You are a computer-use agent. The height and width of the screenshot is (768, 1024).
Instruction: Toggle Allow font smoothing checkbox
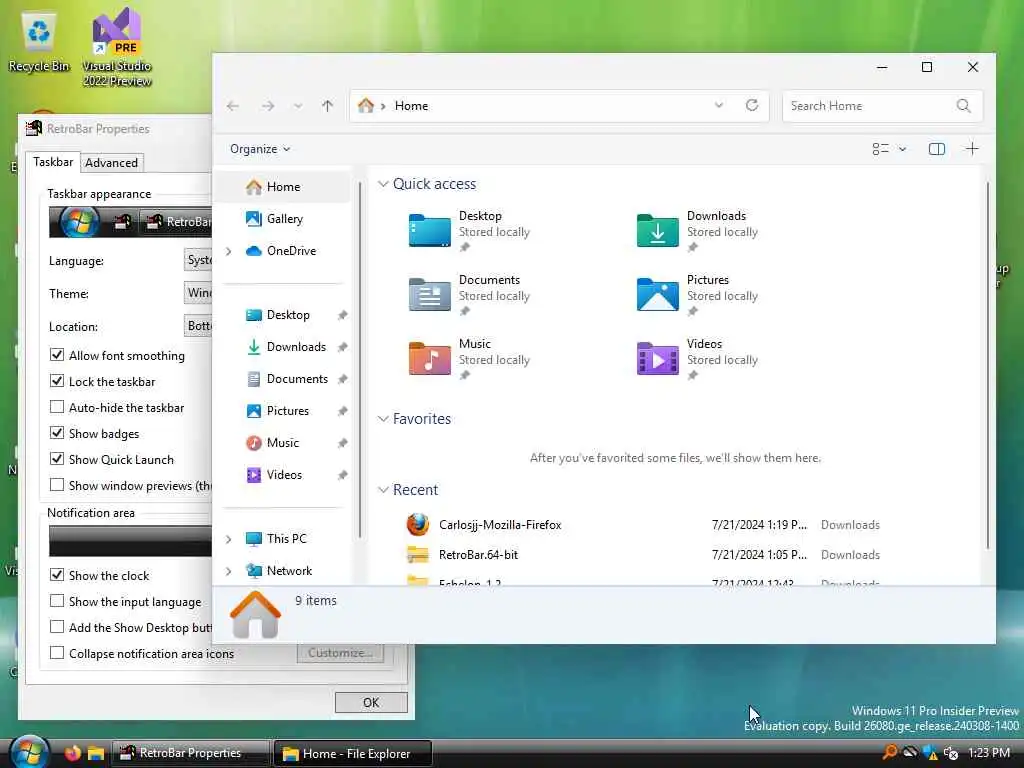[x=57, y=355]
